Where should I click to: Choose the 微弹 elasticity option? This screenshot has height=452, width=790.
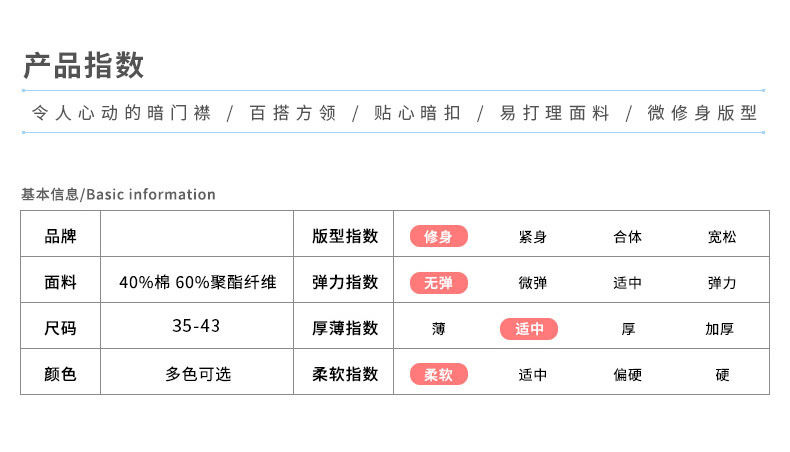click(x=533, y=283)
